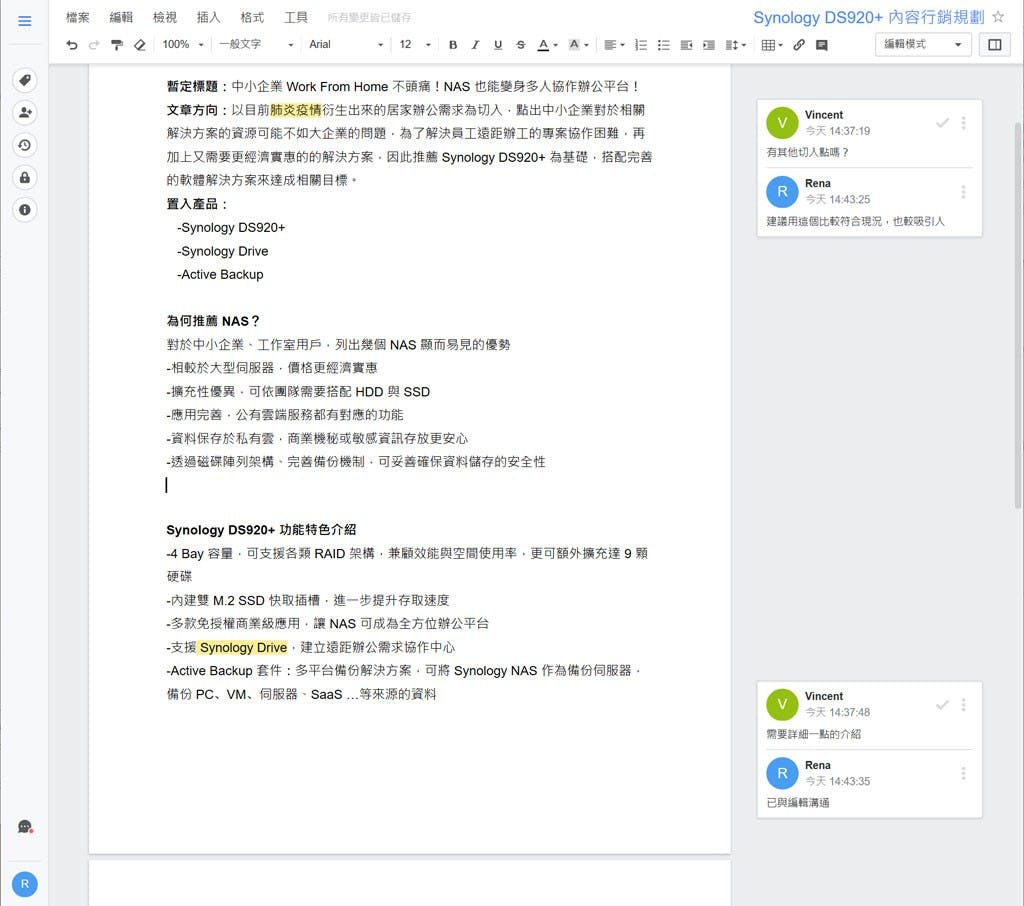Open the 編輯模式 mode dropdown

(x=923, y=44)
